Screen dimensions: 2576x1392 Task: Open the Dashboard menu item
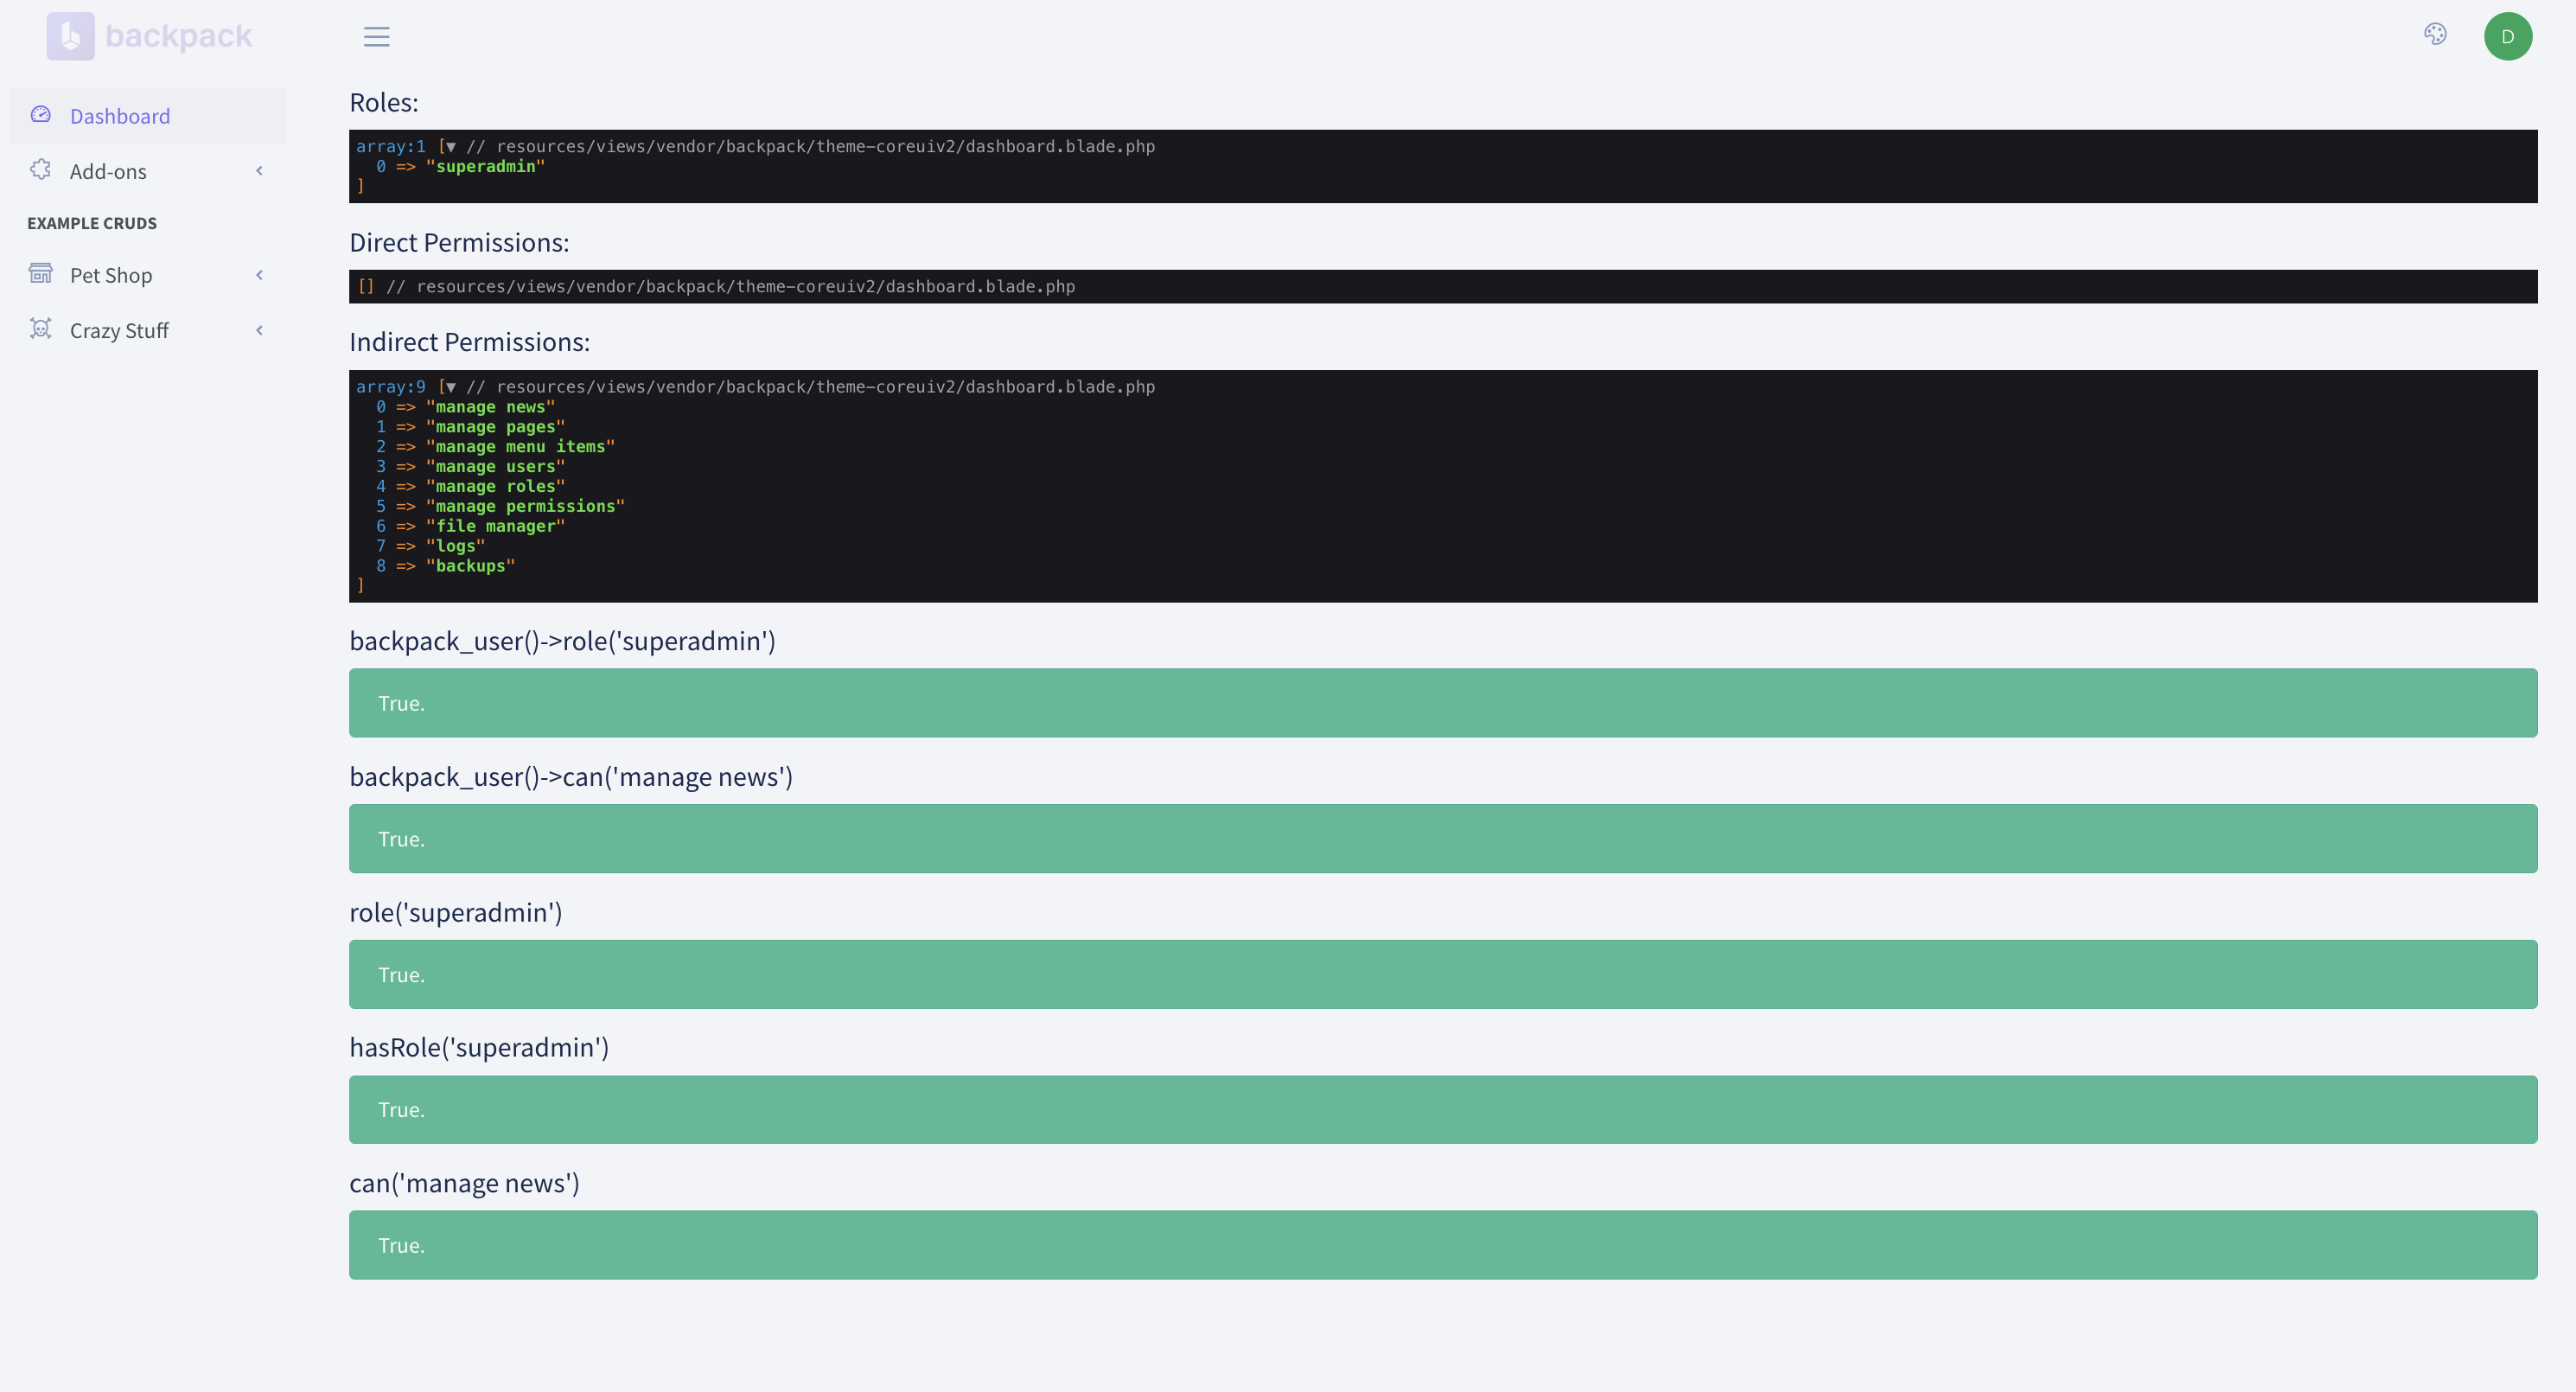point(119,115)
